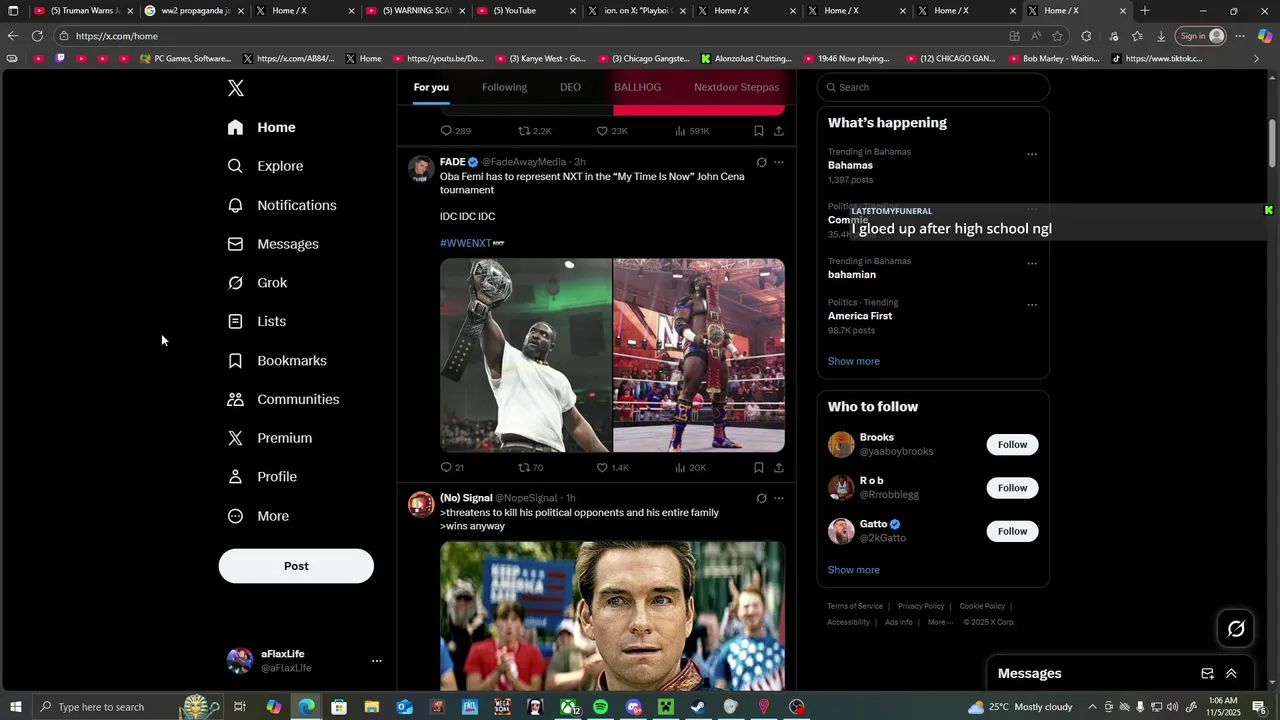Open more options on (No) Signal post
The height and width of the screenshot is (720, 1280).
[x=779, y=498]
